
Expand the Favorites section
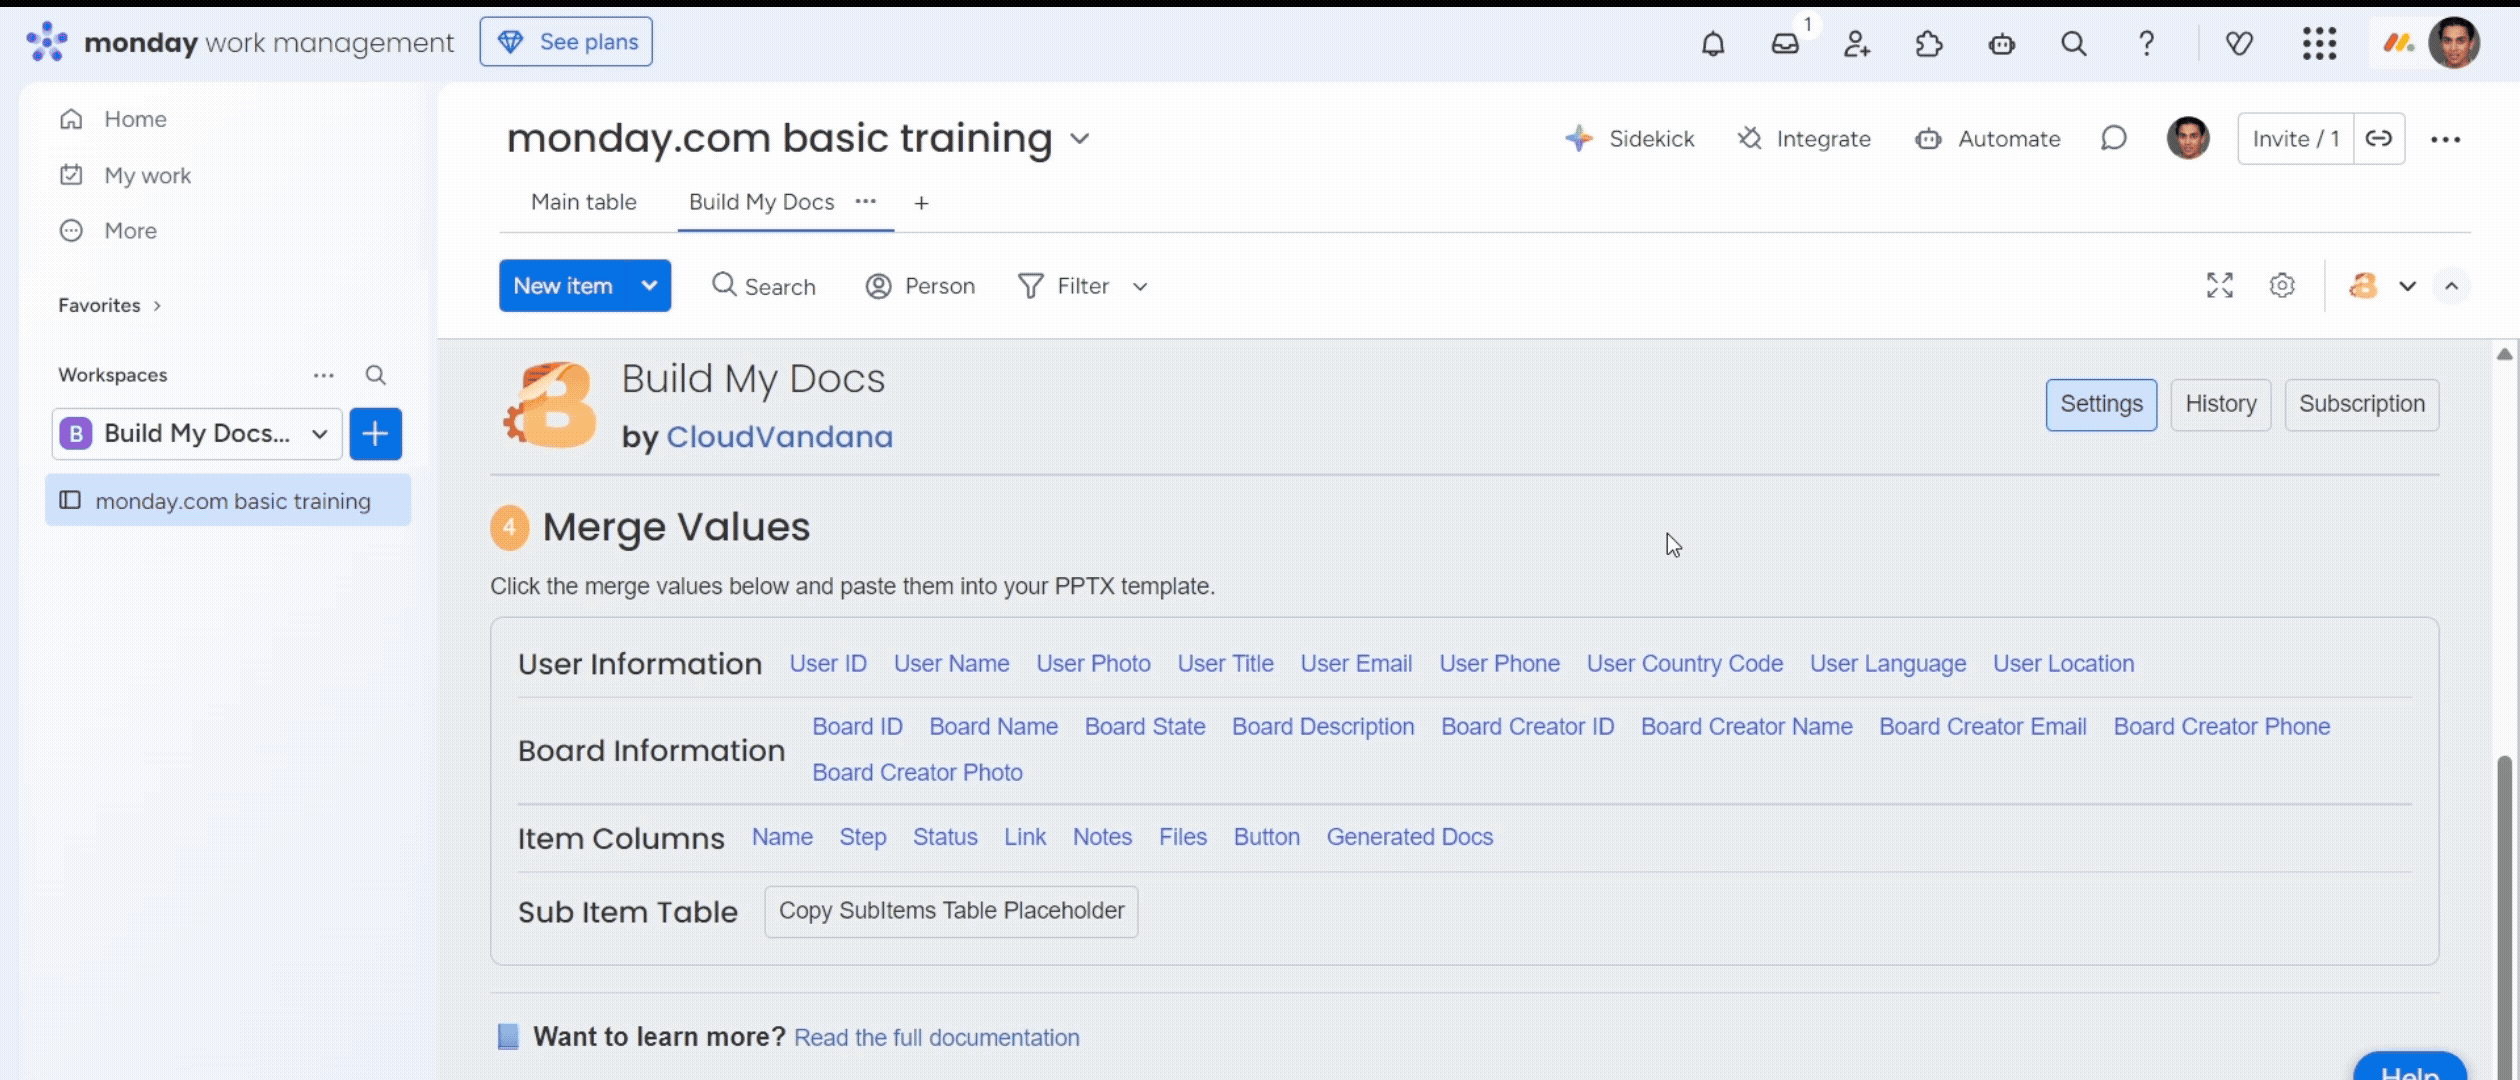coord(157,306)
